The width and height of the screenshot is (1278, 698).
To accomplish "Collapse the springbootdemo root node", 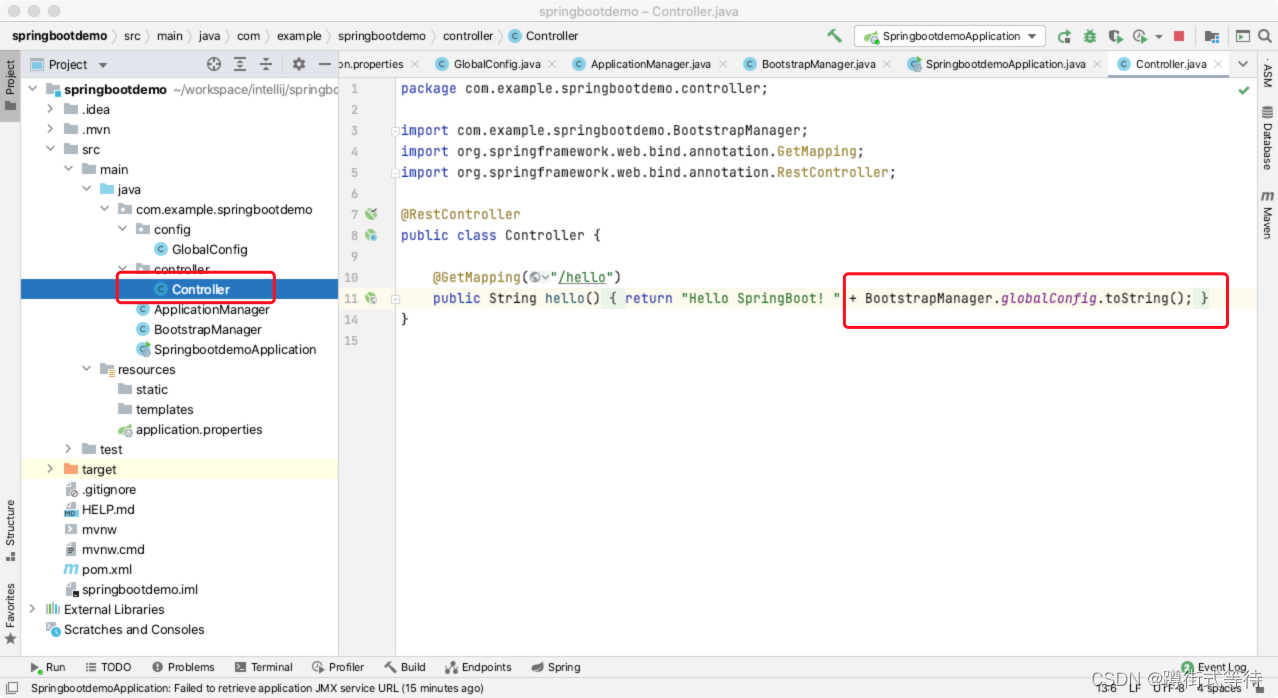I will [33, 89].
